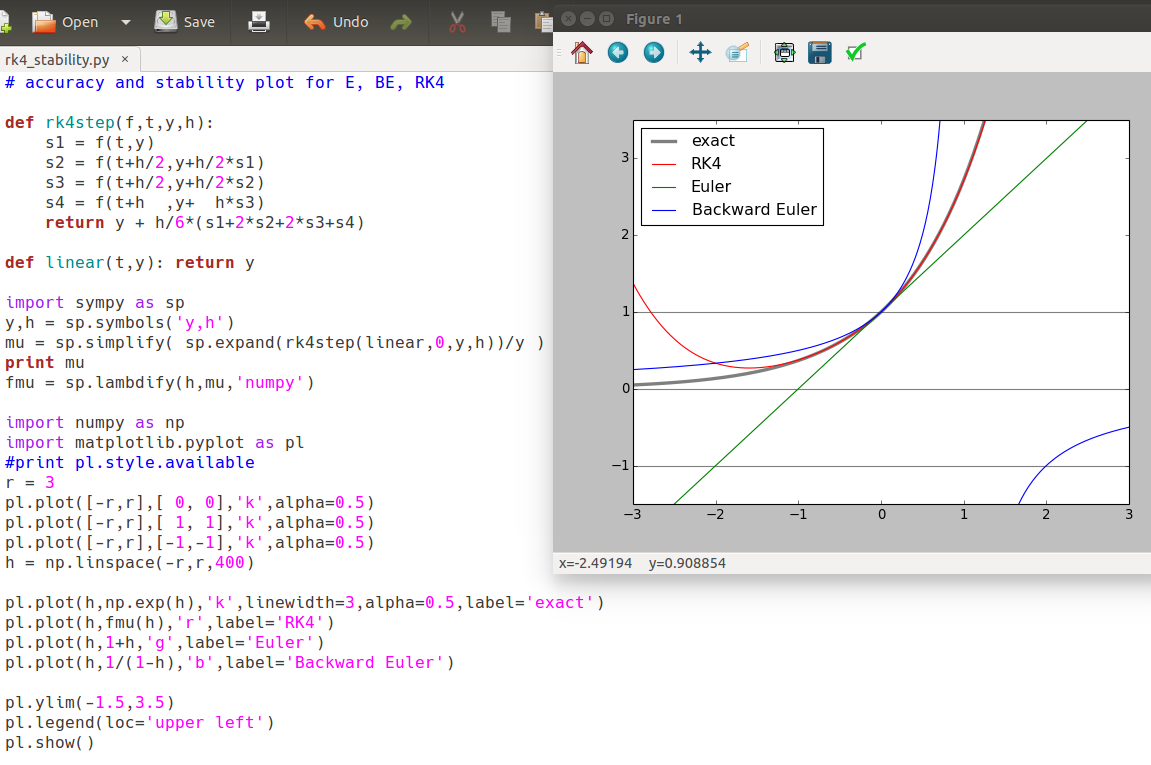This screenshot has width=1151, height=765.
Task: Close the rk4_stability.py tab
Action: [125, 59]
